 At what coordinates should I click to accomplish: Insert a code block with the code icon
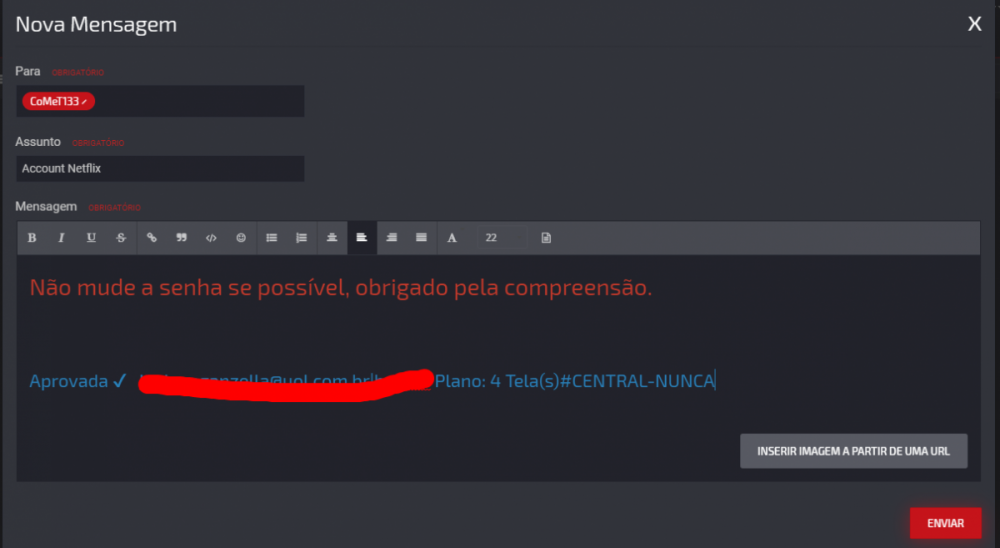211,238
